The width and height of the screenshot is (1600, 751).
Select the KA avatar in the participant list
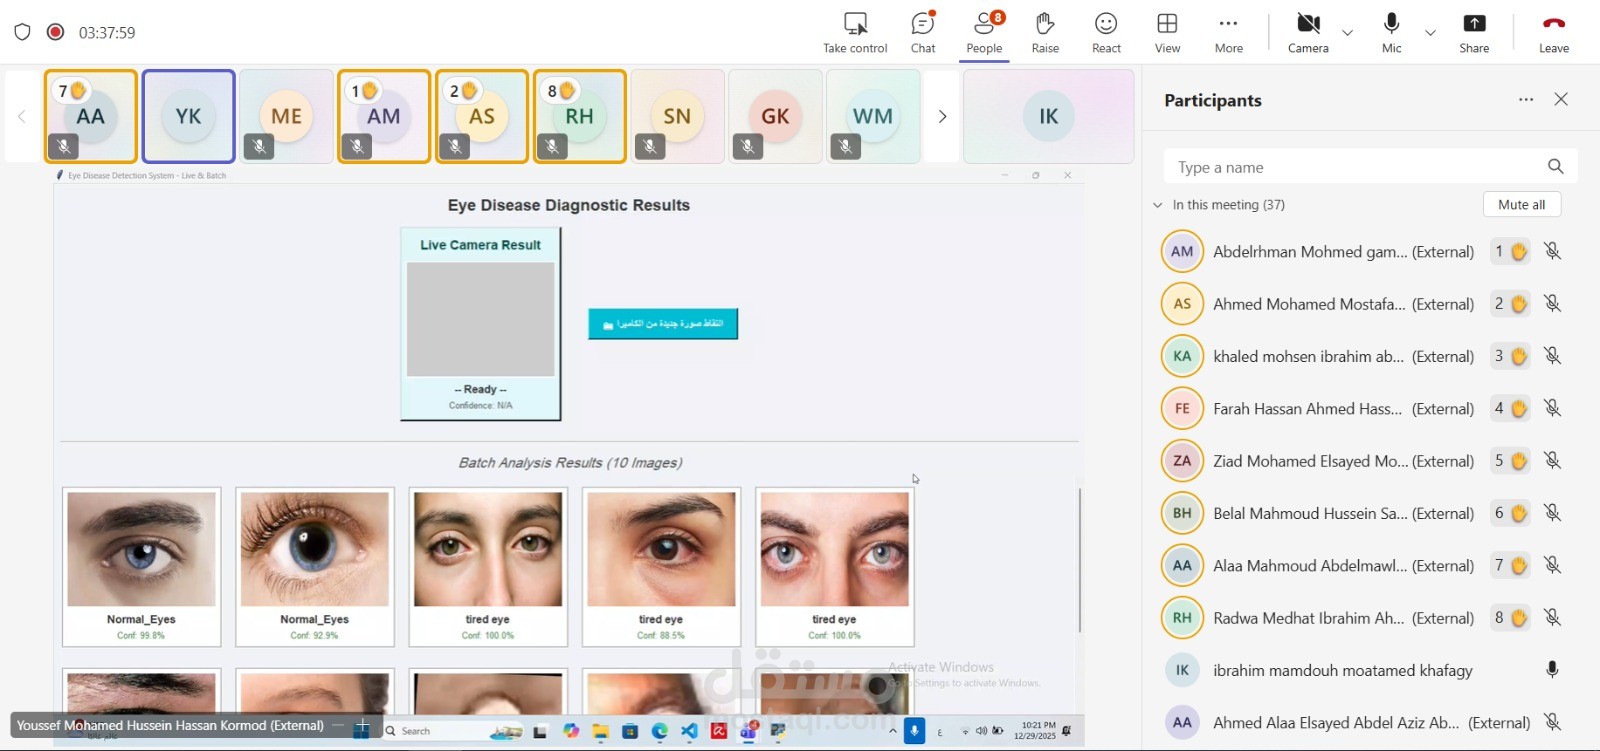click(x=1182, y=356)
